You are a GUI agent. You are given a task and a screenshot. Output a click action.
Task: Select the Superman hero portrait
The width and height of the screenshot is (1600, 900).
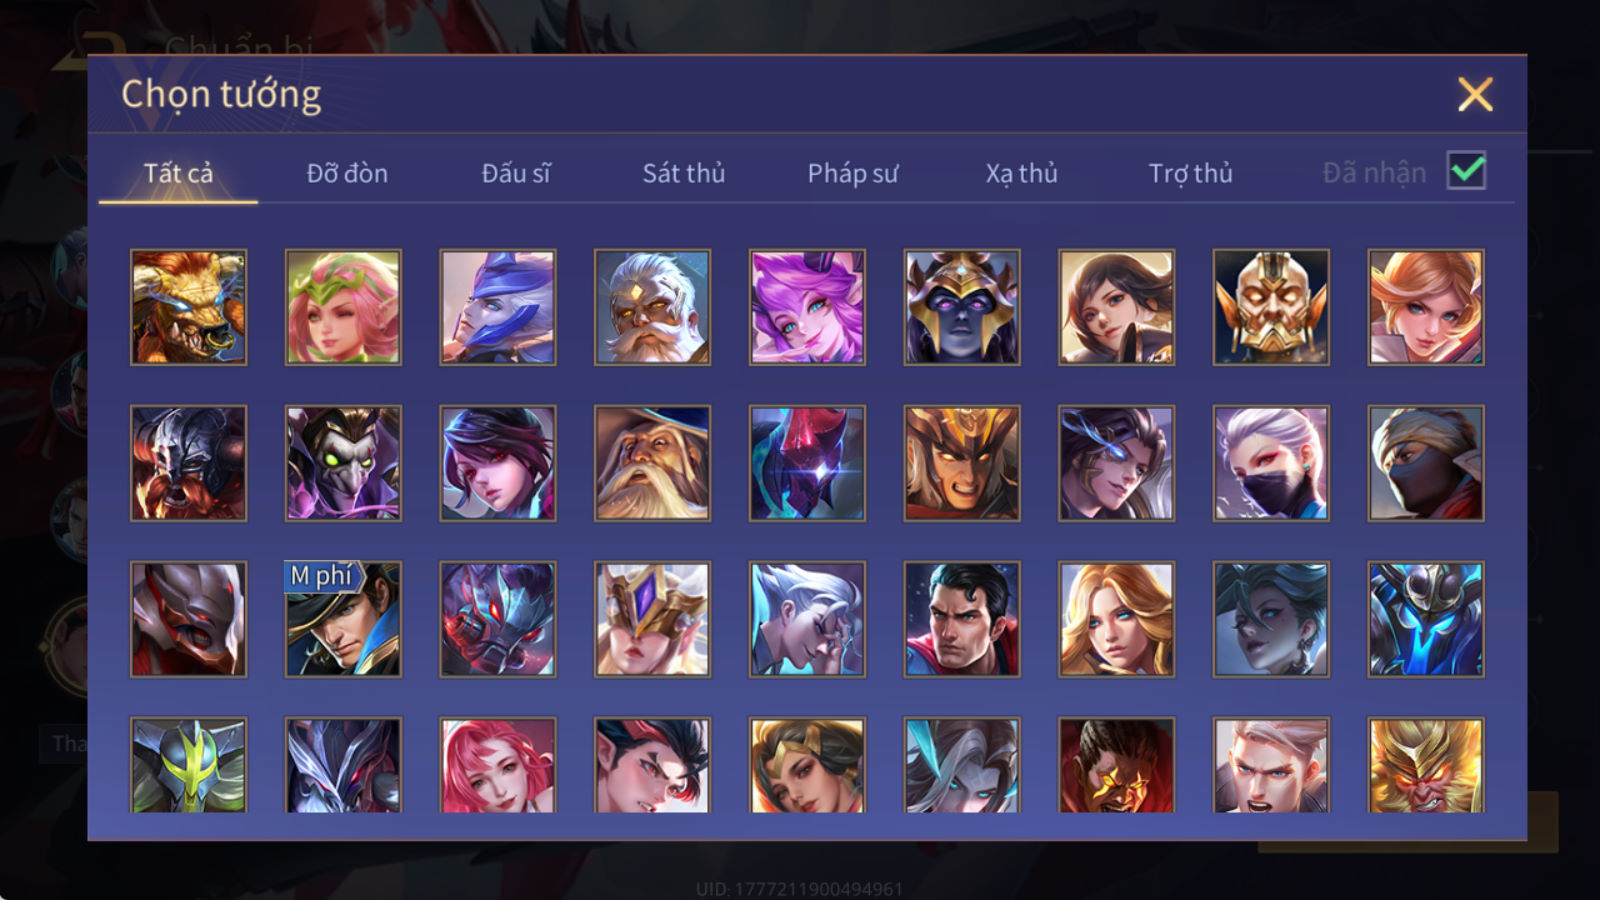tap(962, 619)
